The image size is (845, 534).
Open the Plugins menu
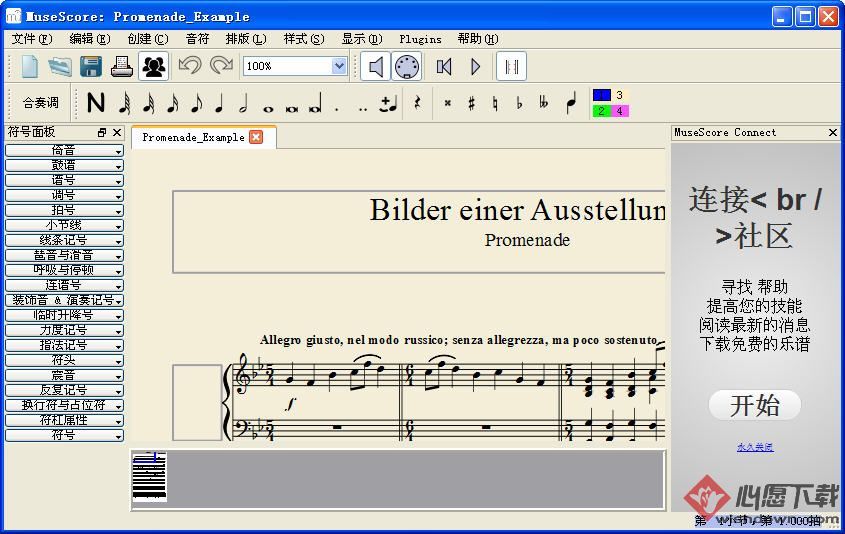pyautogui.click(x=420, y=39)
